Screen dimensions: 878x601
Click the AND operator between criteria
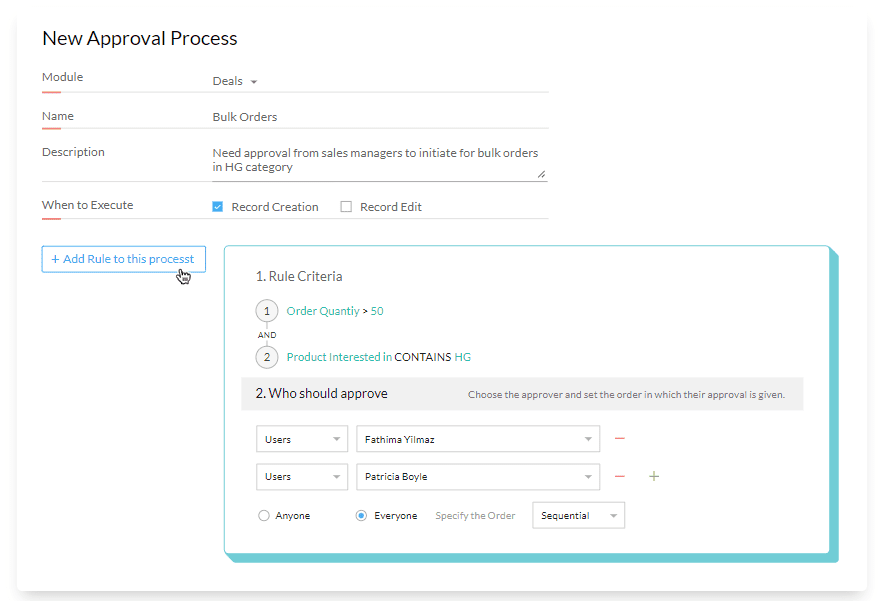click(267, 335)
